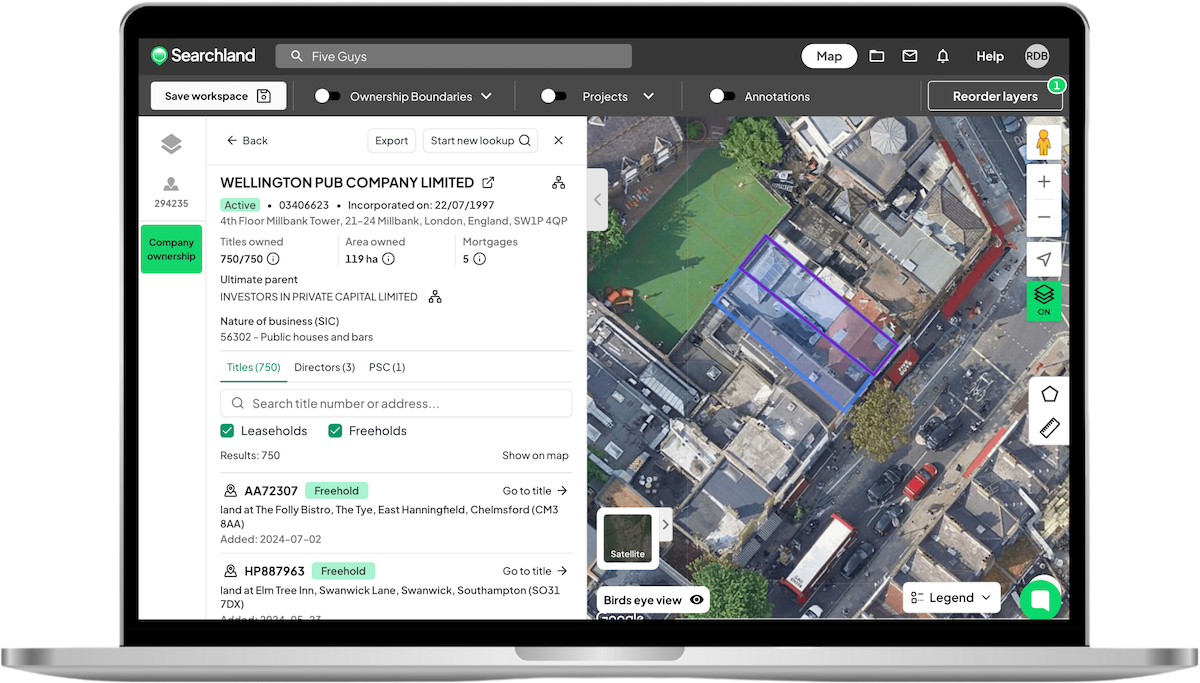Viewport: 1200px width, 683px height.
Task: Uncheck the Freeholds checkbox
Action: (336, 431)
